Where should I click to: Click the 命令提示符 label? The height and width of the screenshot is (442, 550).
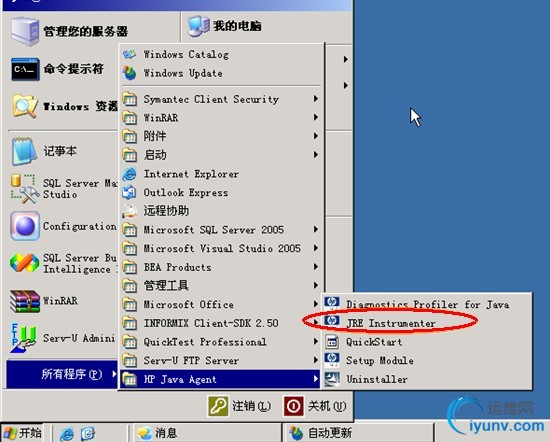[73, 68]
